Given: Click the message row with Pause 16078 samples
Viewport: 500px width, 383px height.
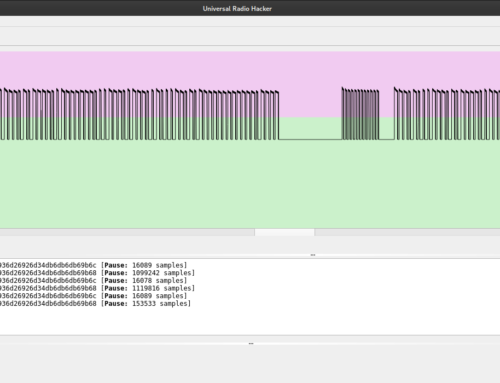Looking at the screenshot, I should (x=93, y=281).
